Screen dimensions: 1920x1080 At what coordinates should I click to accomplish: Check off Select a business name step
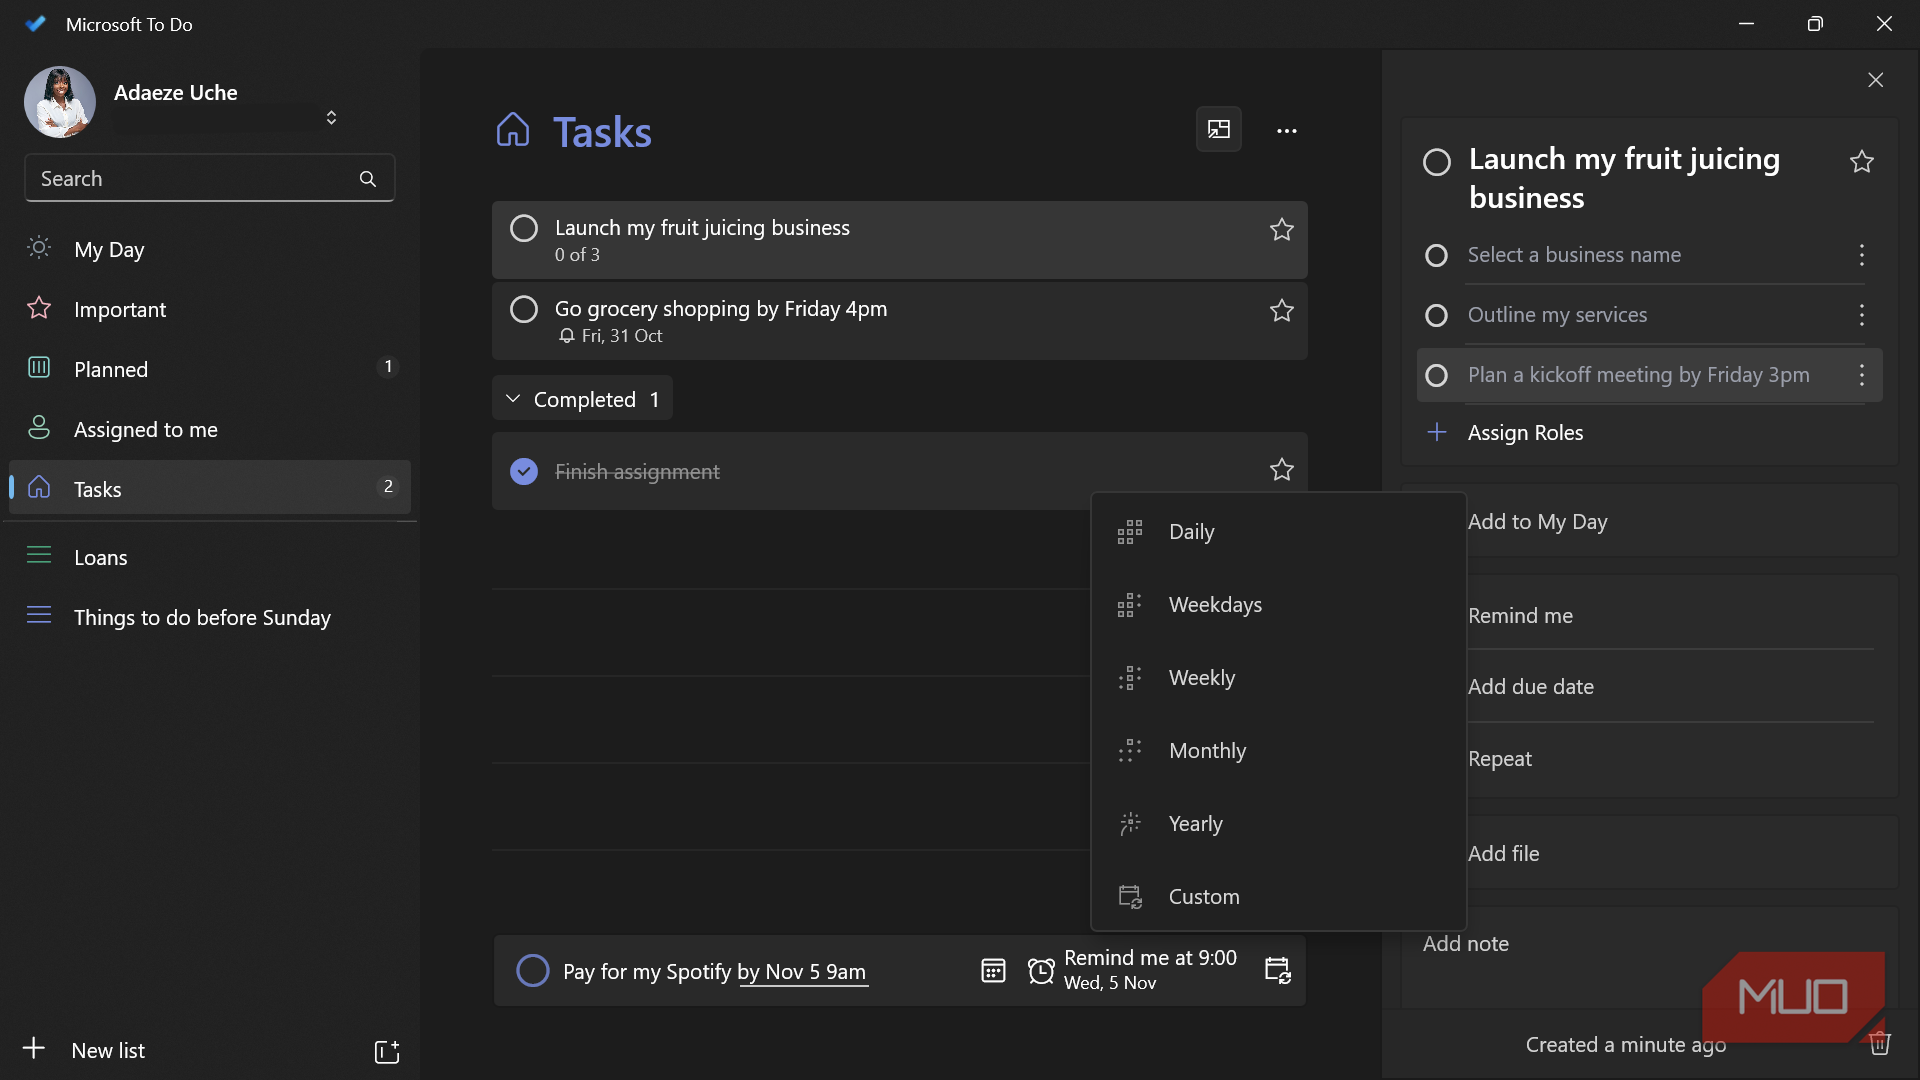[1436, 256]
